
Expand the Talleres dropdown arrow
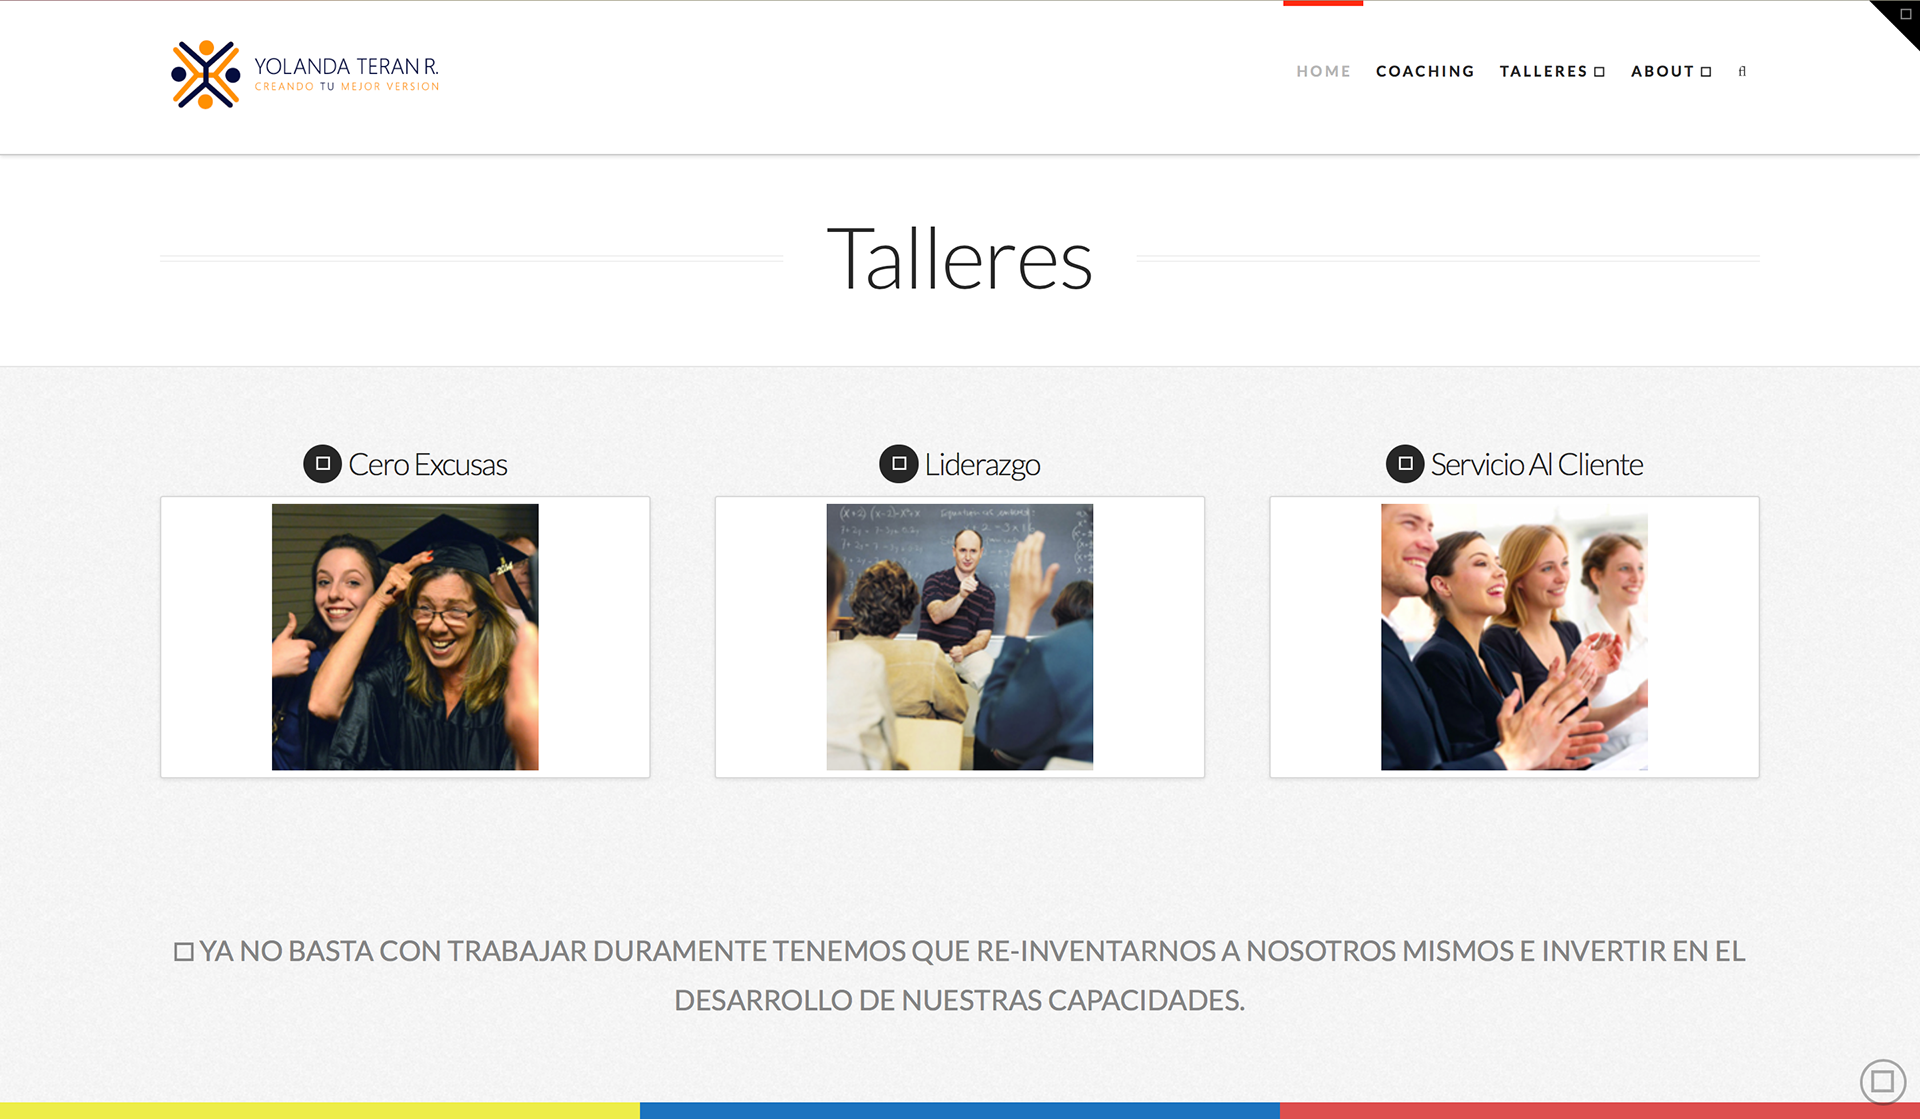coord(1599,72)
